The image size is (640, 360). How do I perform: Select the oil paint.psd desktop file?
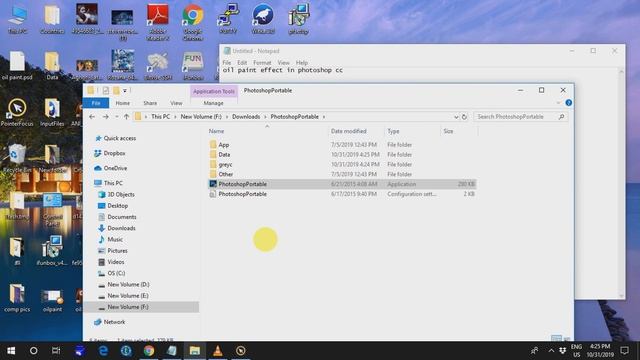[x=17, y=66]
